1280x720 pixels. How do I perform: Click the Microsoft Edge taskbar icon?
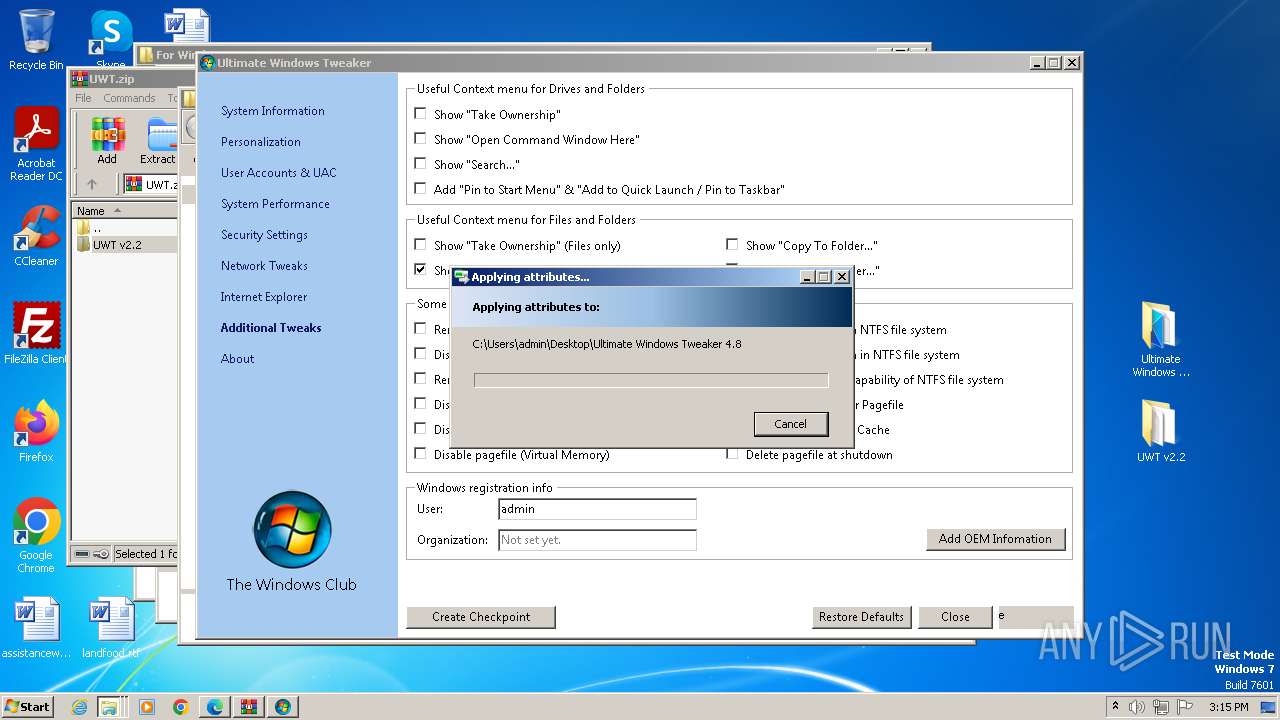pos(214,707)
